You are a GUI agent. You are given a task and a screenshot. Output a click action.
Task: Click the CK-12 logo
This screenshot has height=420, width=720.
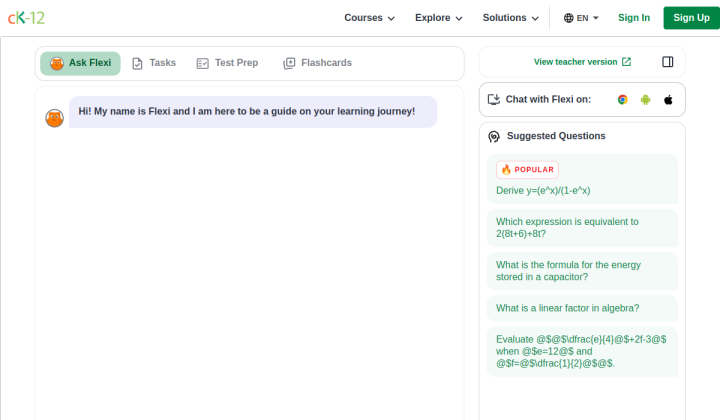point(26,18)
